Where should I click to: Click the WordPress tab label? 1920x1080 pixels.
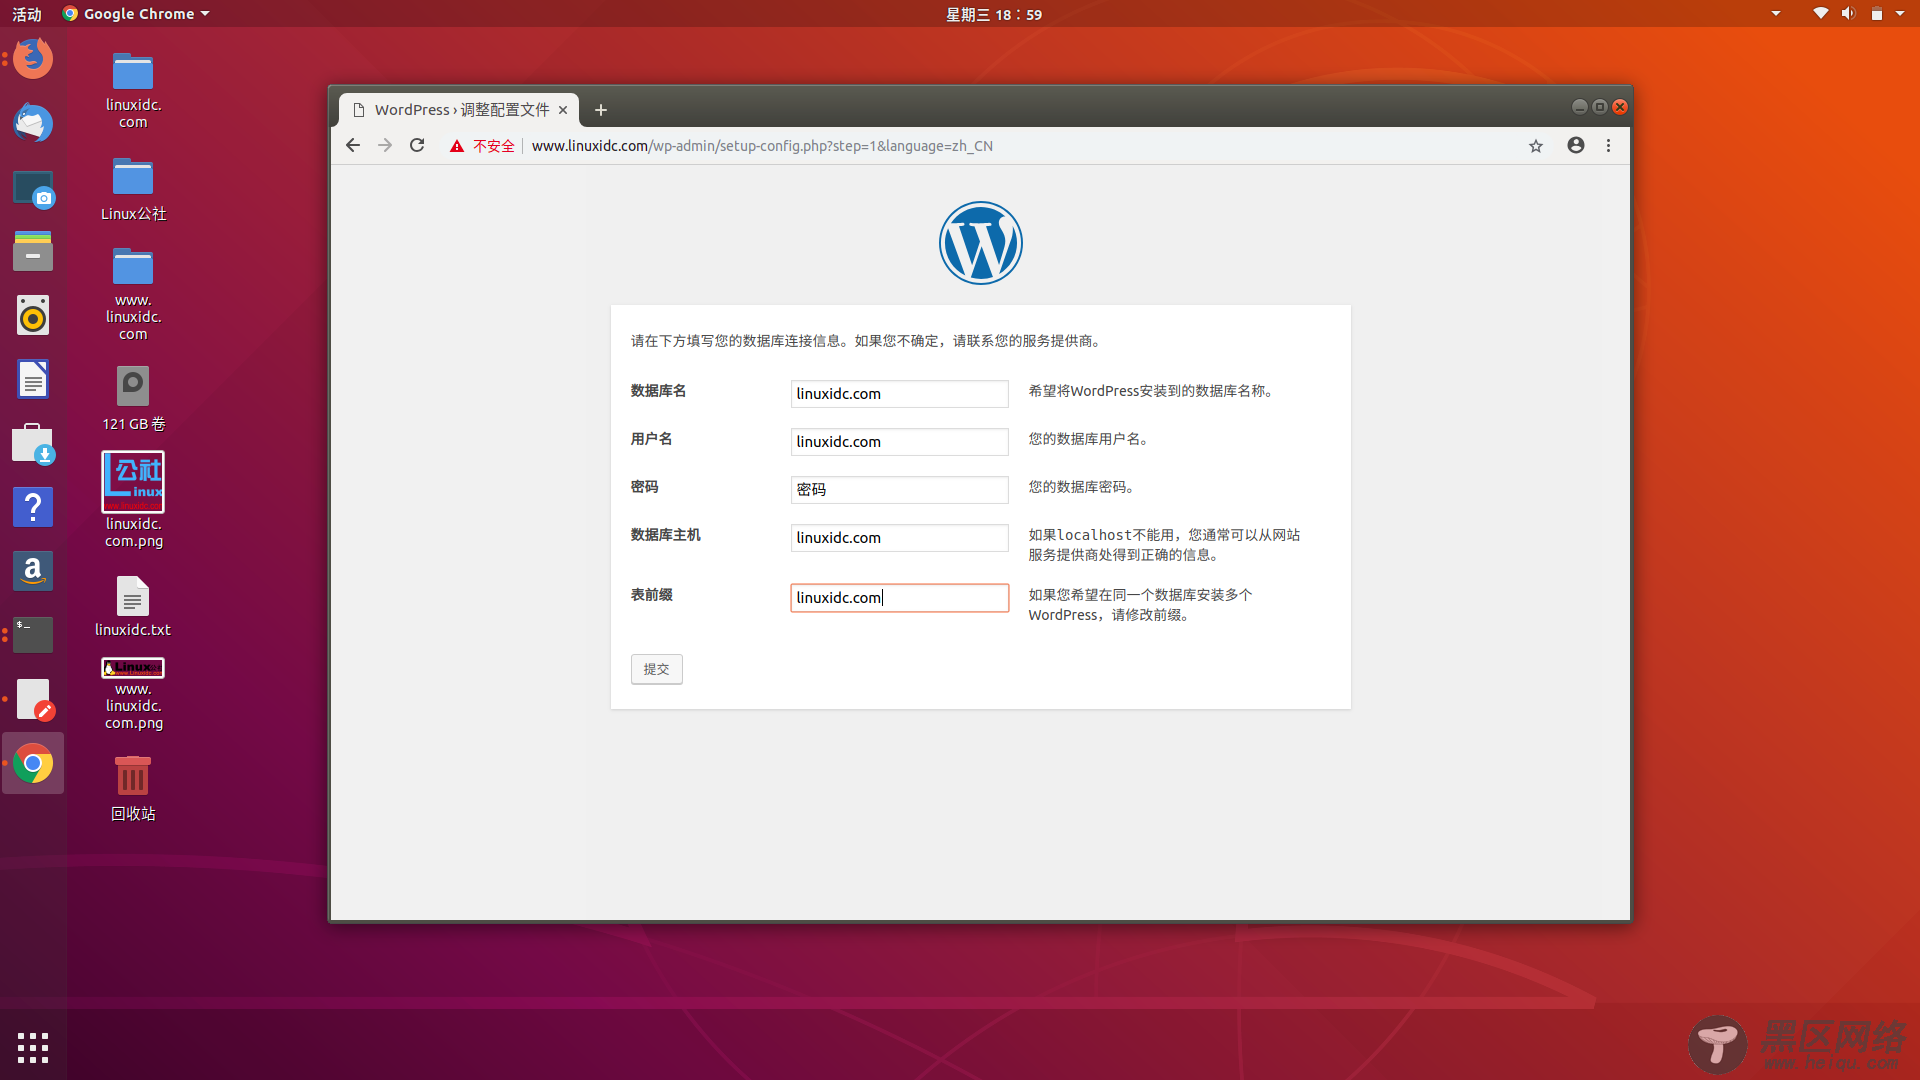coord(462,108)
